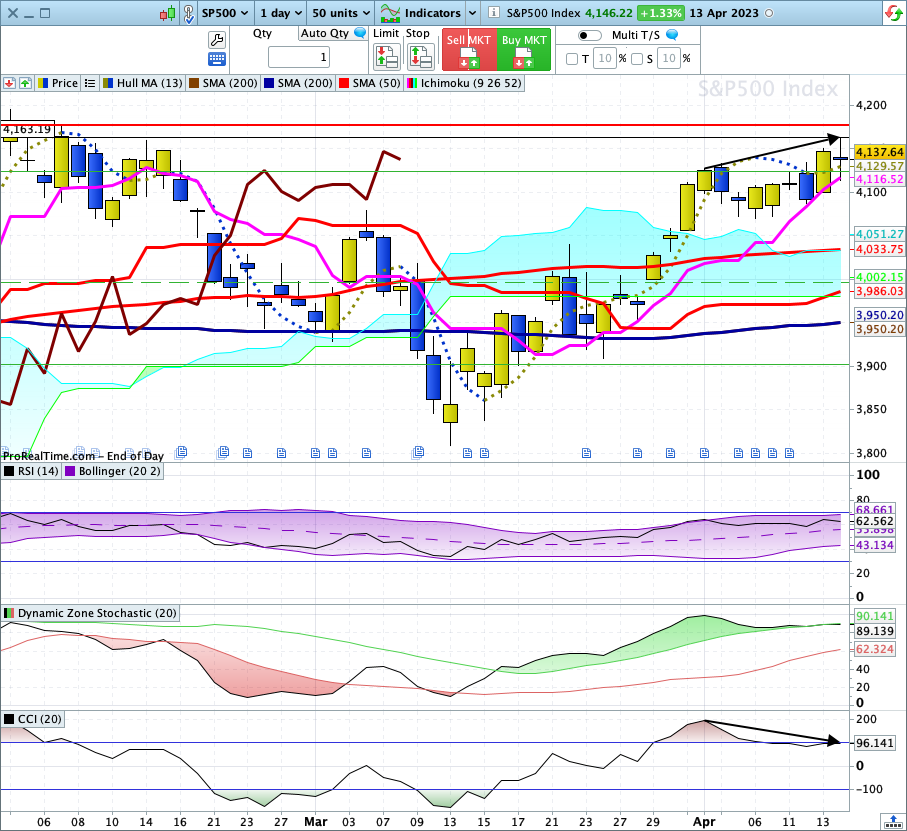Click the 90.141 stochastic value label
Screen dimensions: 907x831
click(x=875, y=616)
